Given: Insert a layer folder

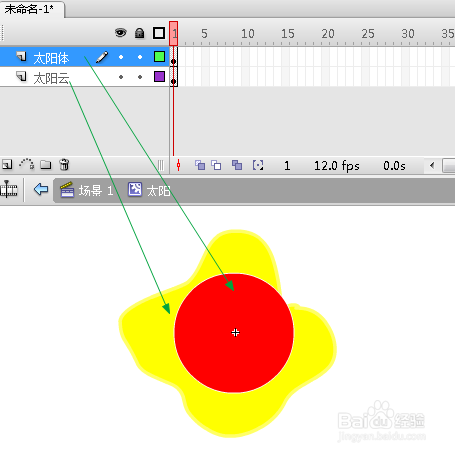Looking at the screenshot, I should coord(46,164).
